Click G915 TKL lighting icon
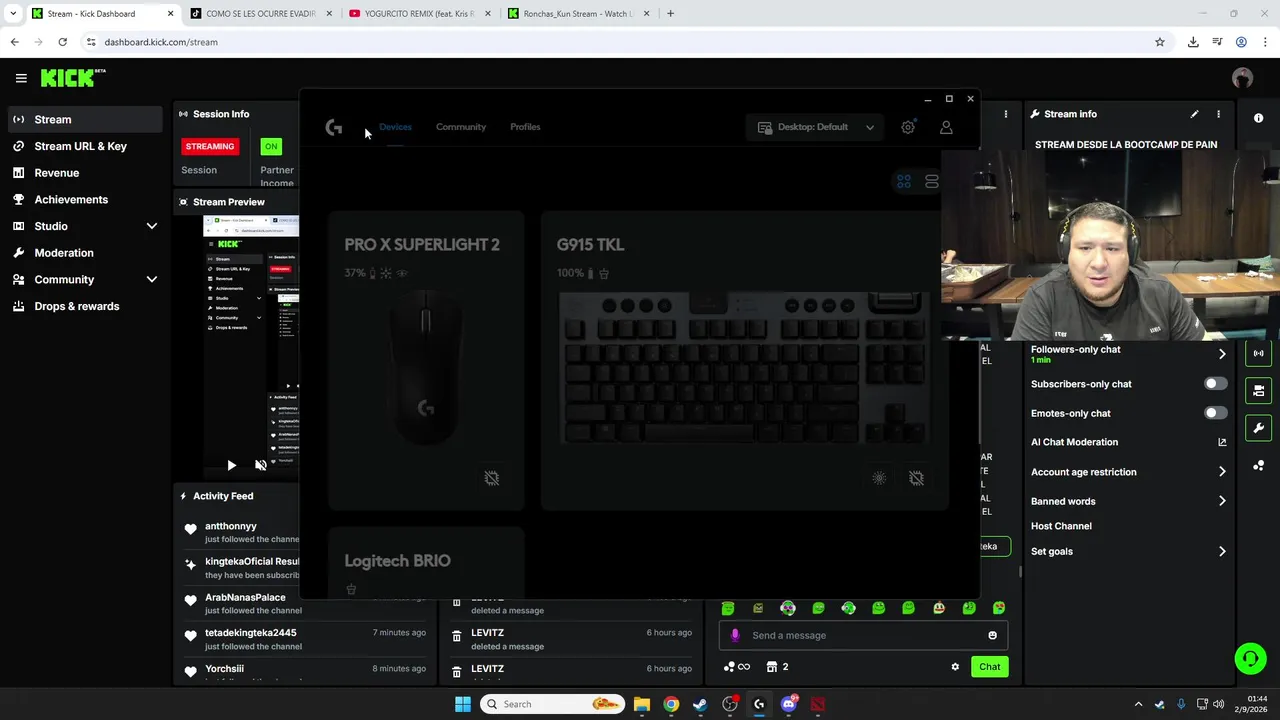 pyautogui.click(x=879, y=478)
